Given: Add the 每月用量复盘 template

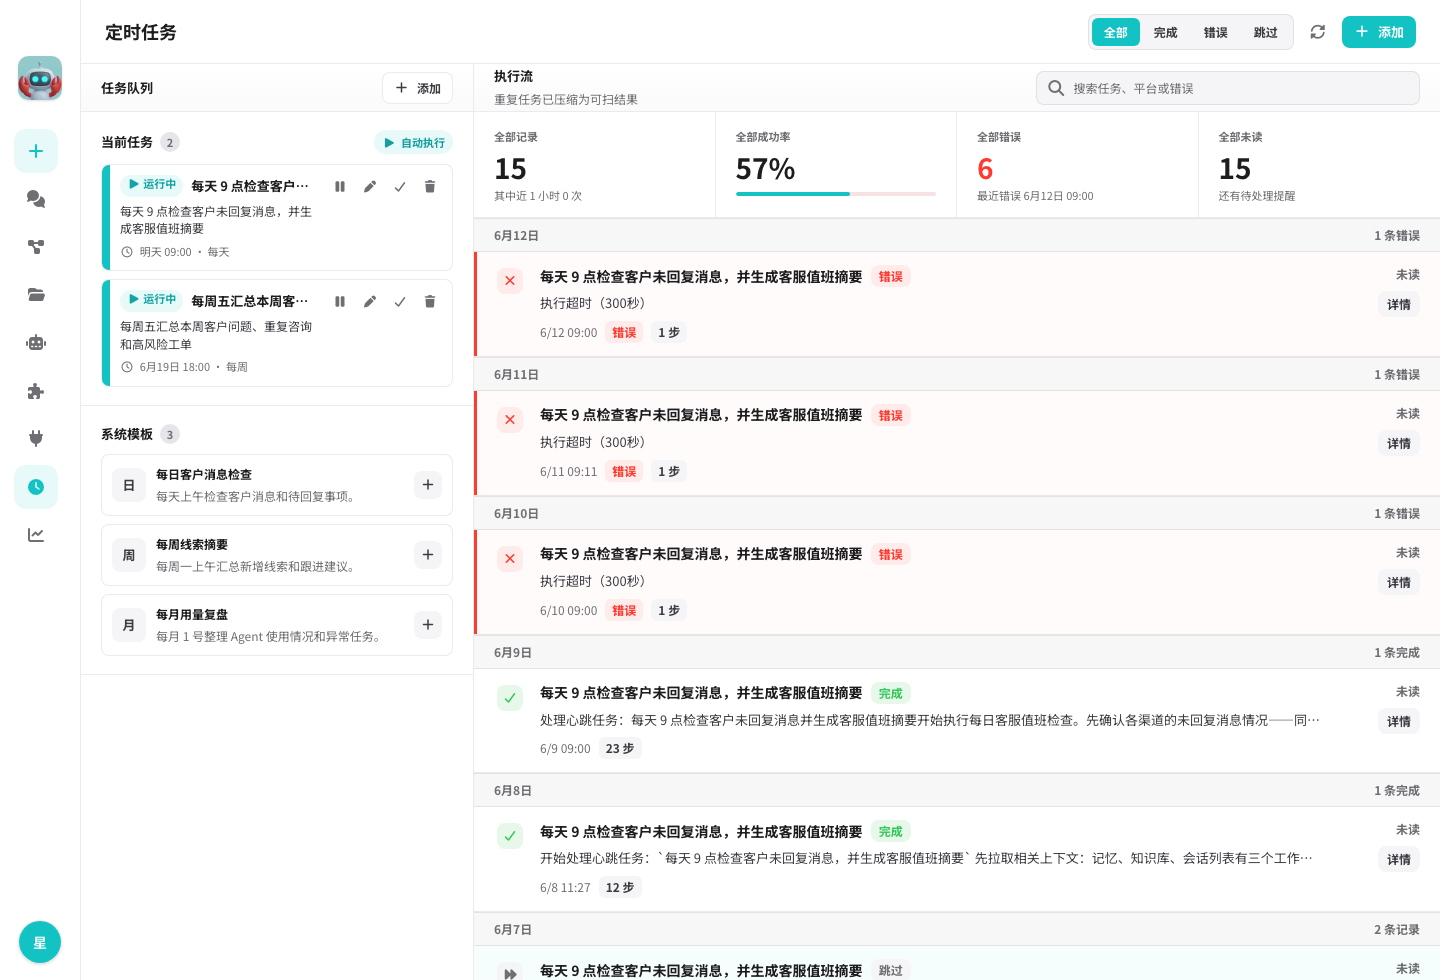Looking at the screenshot, I should [428, 625].
